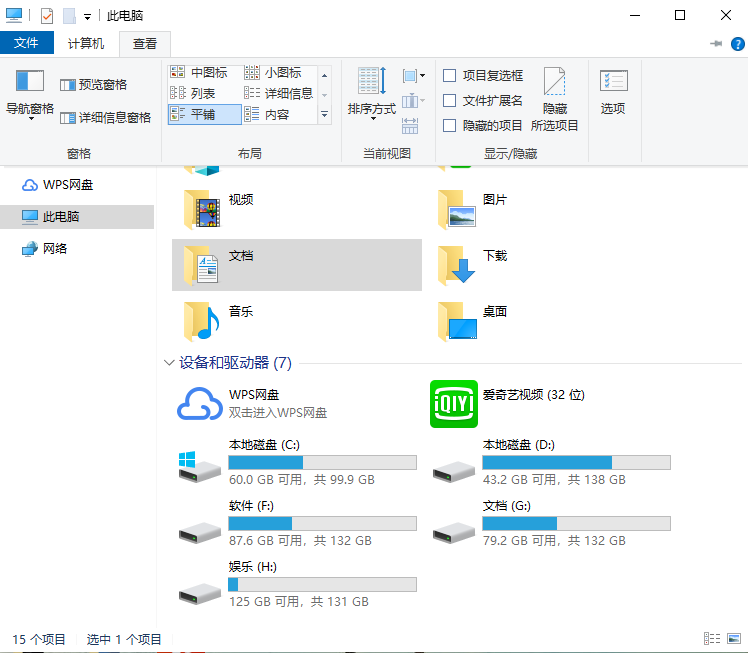Open the 音乐 music folder icon
Image resolution: width=748 pixels, height=653 pixels.
(201, 321)
